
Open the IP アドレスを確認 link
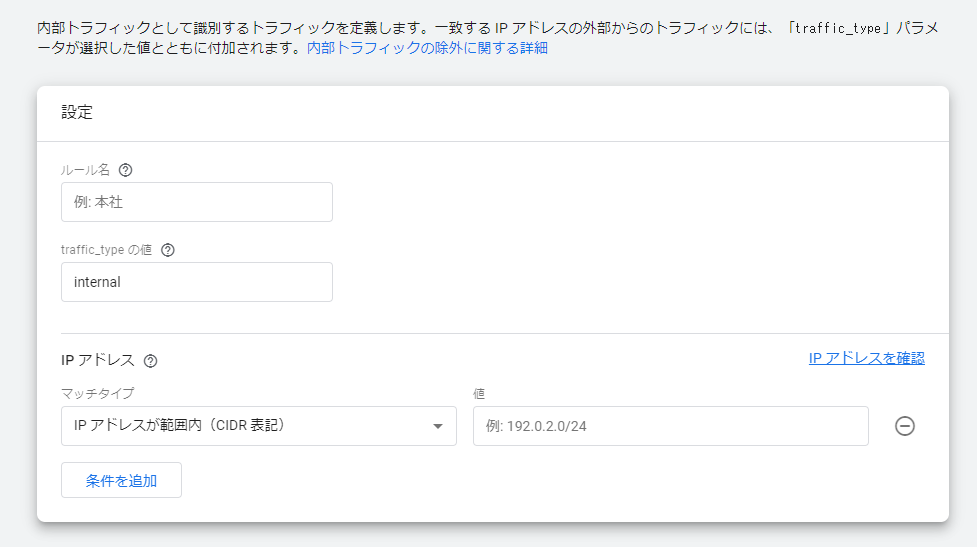[x=867, y=358]
